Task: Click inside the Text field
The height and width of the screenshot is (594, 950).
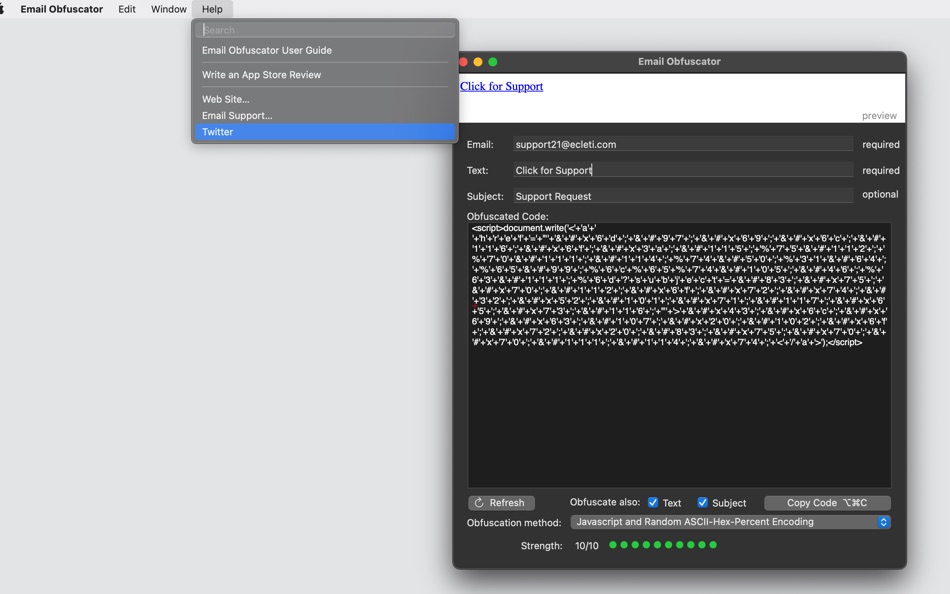Action: 683,170
